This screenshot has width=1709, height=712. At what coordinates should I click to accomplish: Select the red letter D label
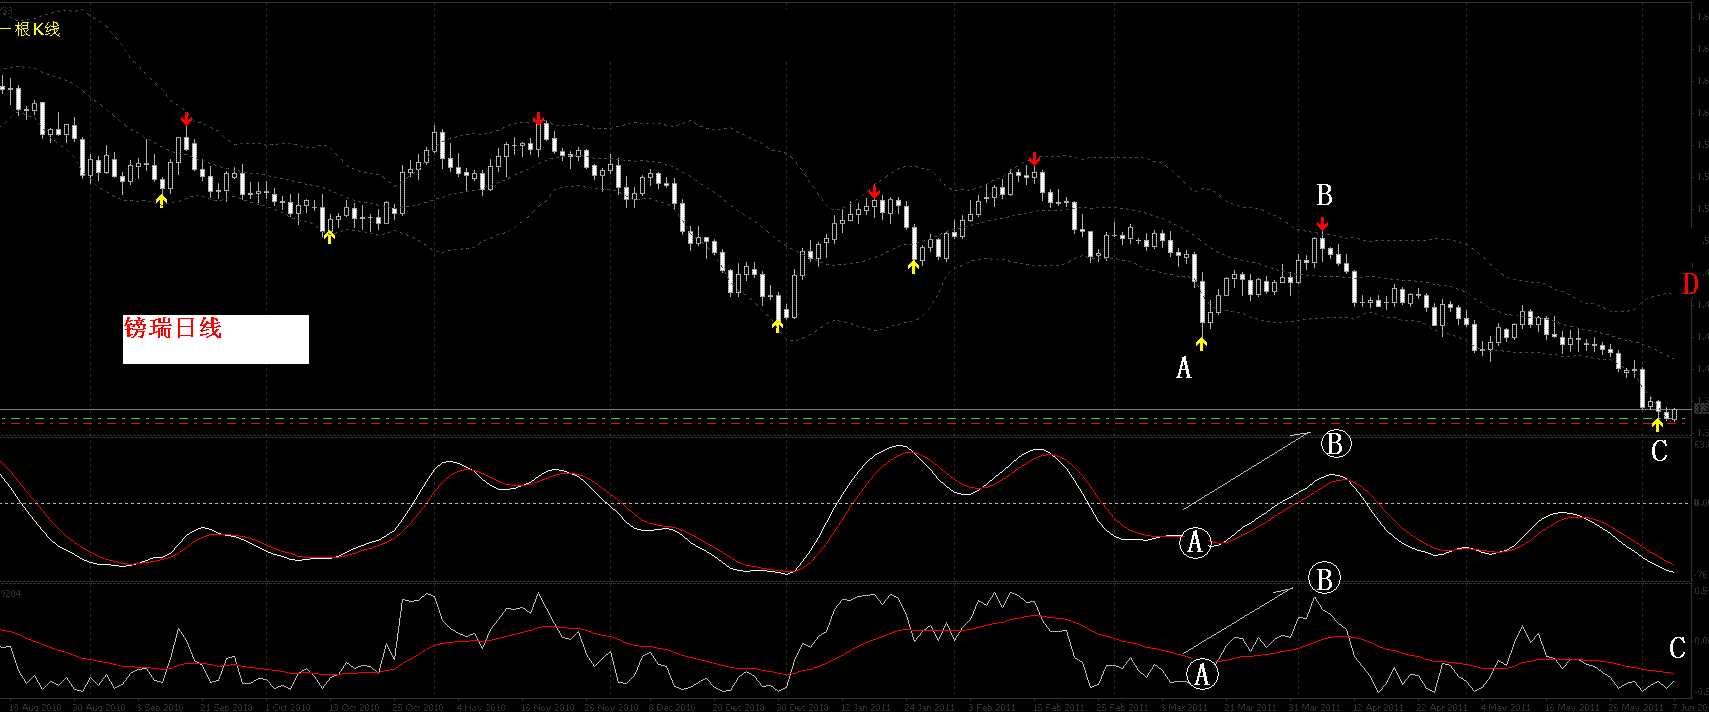[x=1690, y=284]
